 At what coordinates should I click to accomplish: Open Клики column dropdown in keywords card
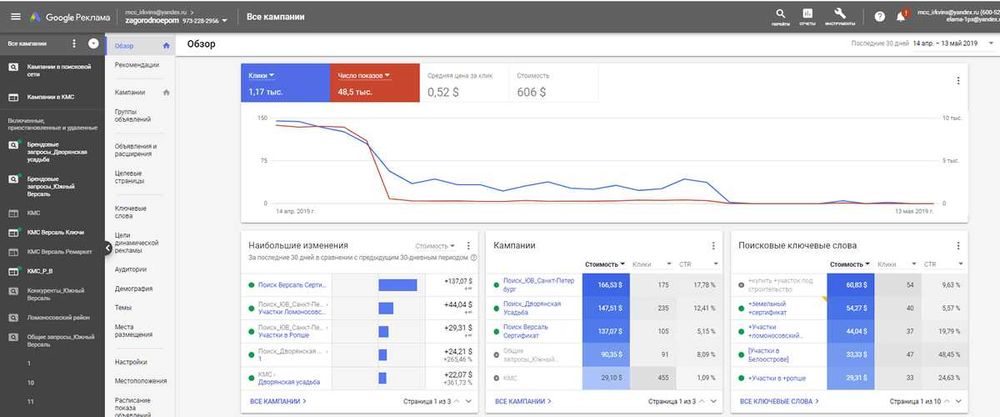(x=897, y=264)
